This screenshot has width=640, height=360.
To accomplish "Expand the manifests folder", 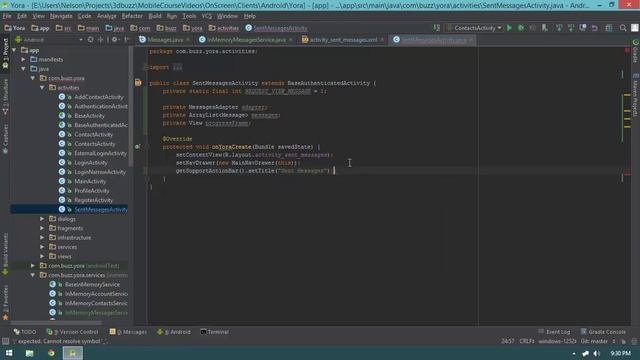I will (24, 60).
